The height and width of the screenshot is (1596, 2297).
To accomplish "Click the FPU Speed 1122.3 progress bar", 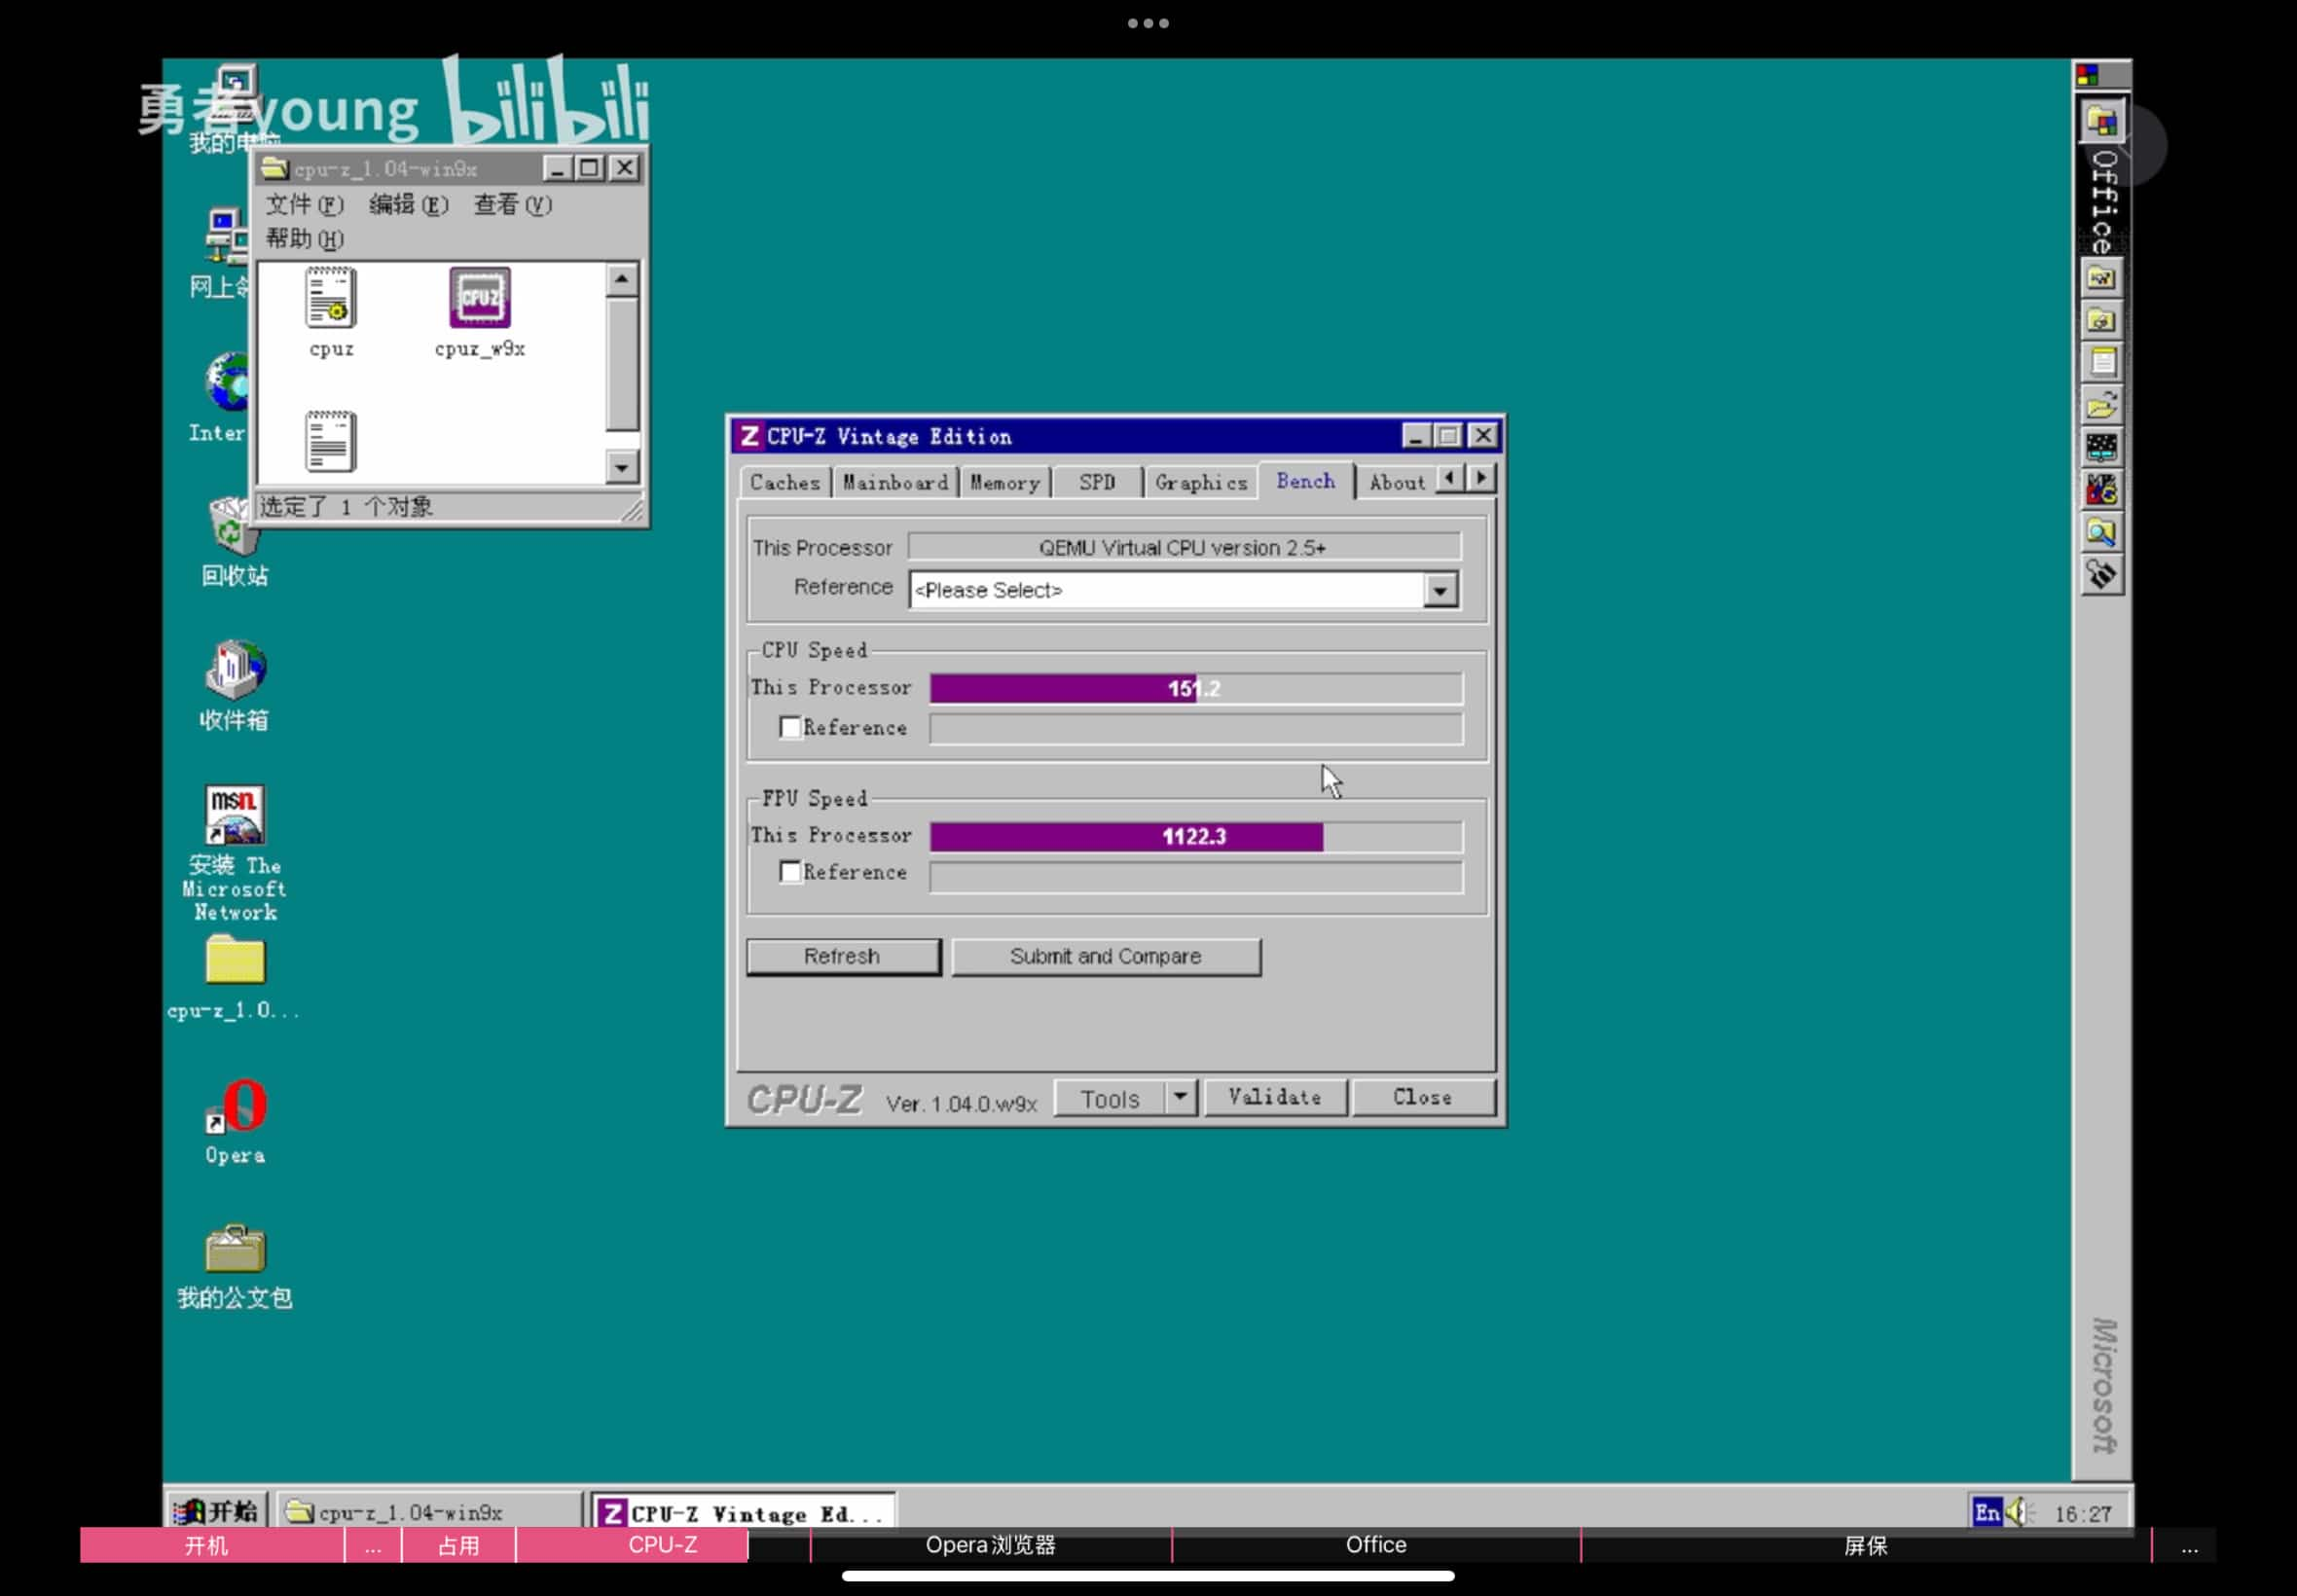I will pyautogui.click(x=1195, y=836).
